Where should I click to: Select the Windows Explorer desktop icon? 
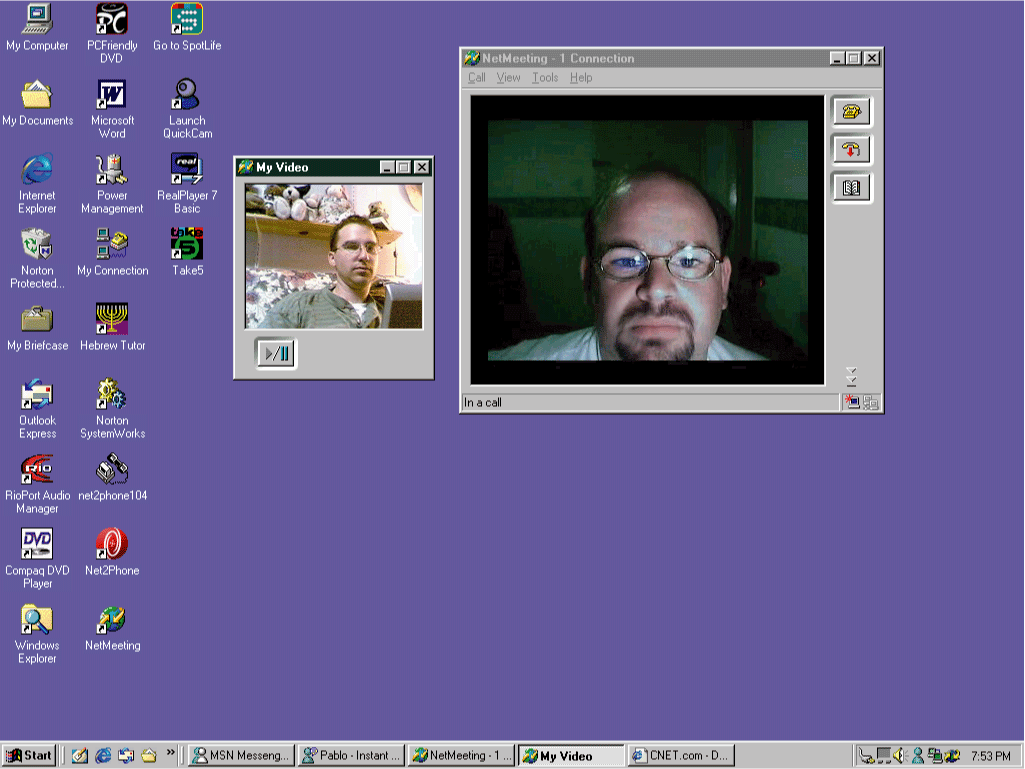pyautogui.click(x=37, y=634)
